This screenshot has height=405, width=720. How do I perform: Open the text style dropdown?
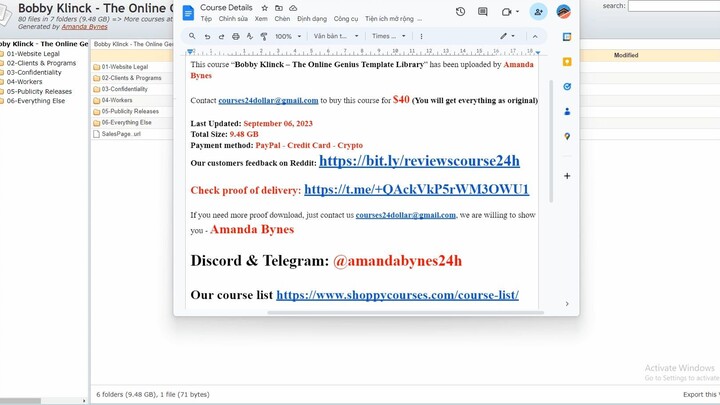pyautogui.click(x=335, y=36)
